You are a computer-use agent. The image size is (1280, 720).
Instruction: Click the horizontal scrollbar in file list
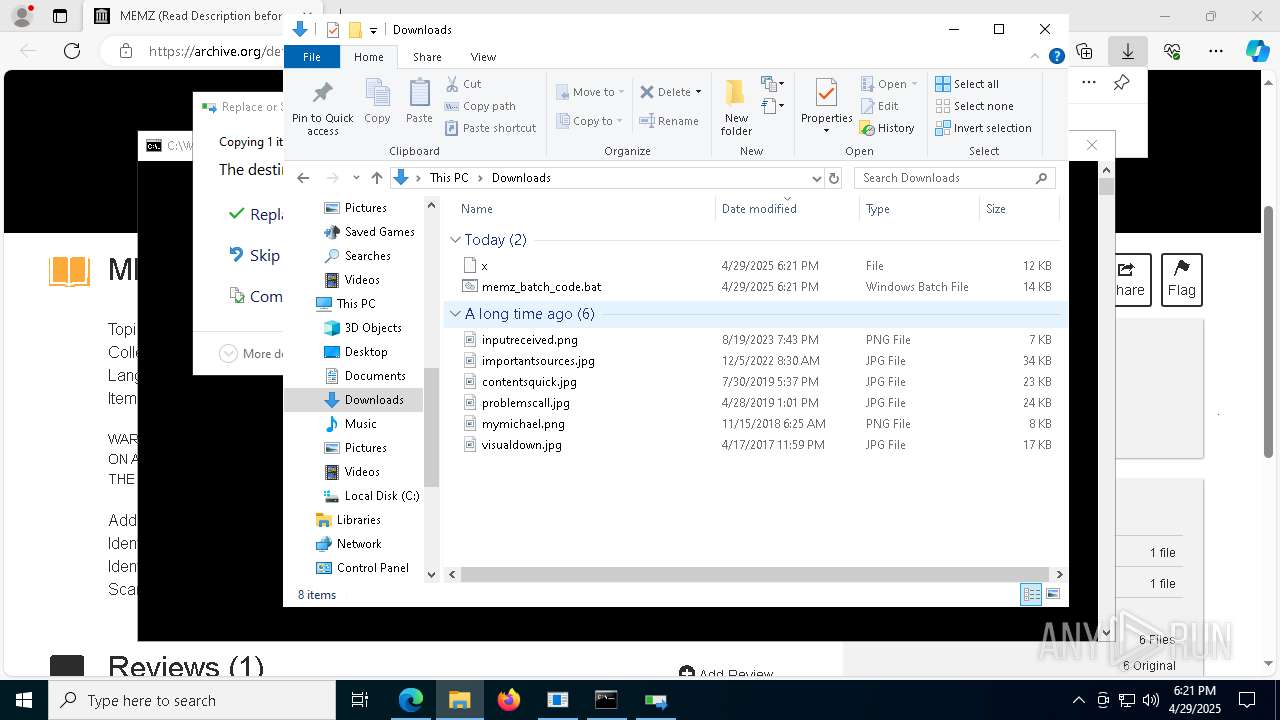click(x=756, y=575)
